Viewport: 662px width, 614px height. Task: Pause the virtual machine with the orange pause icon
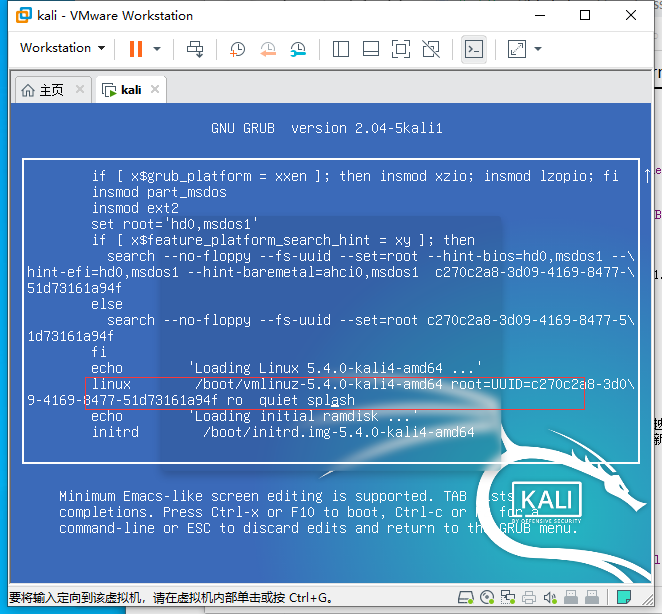tap(136, 49)
